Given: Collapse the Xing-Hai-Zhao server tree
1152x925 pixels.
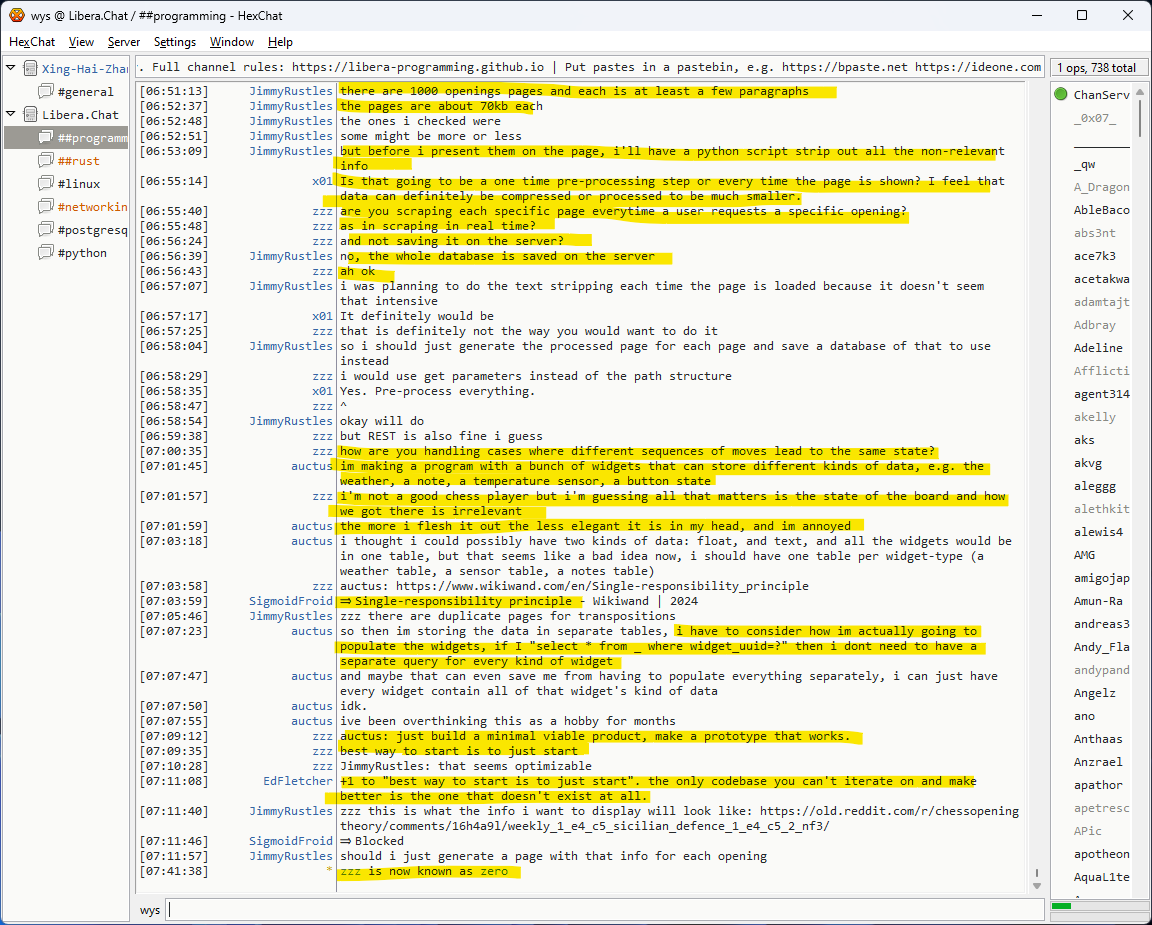Looking at the screenshot, I should tap(11, 68).
